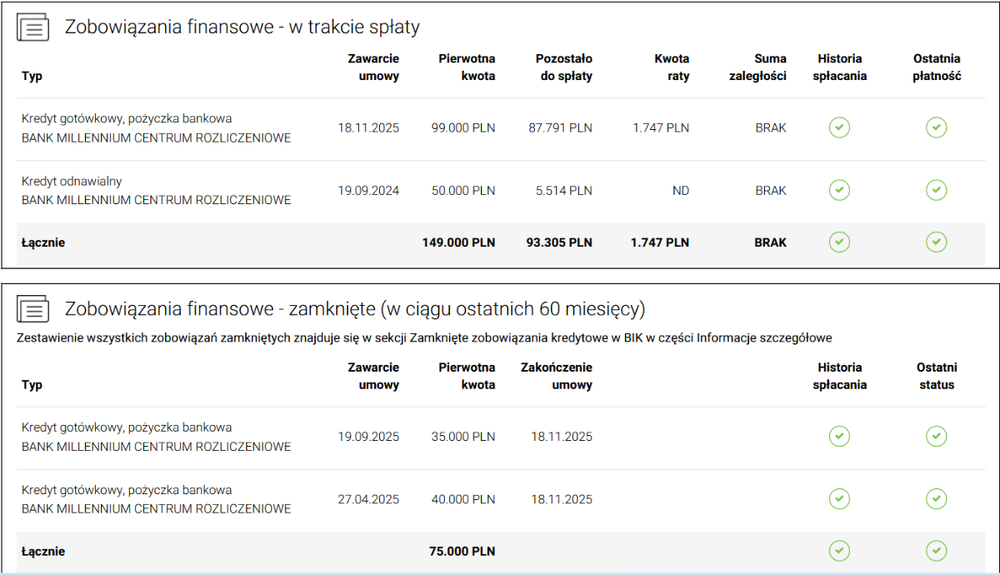1000x575 pixels.
Task: Click the note about 'Zamknięte zobowiązania kredytowe w BIK'
Action: click(x=424, y=338)
